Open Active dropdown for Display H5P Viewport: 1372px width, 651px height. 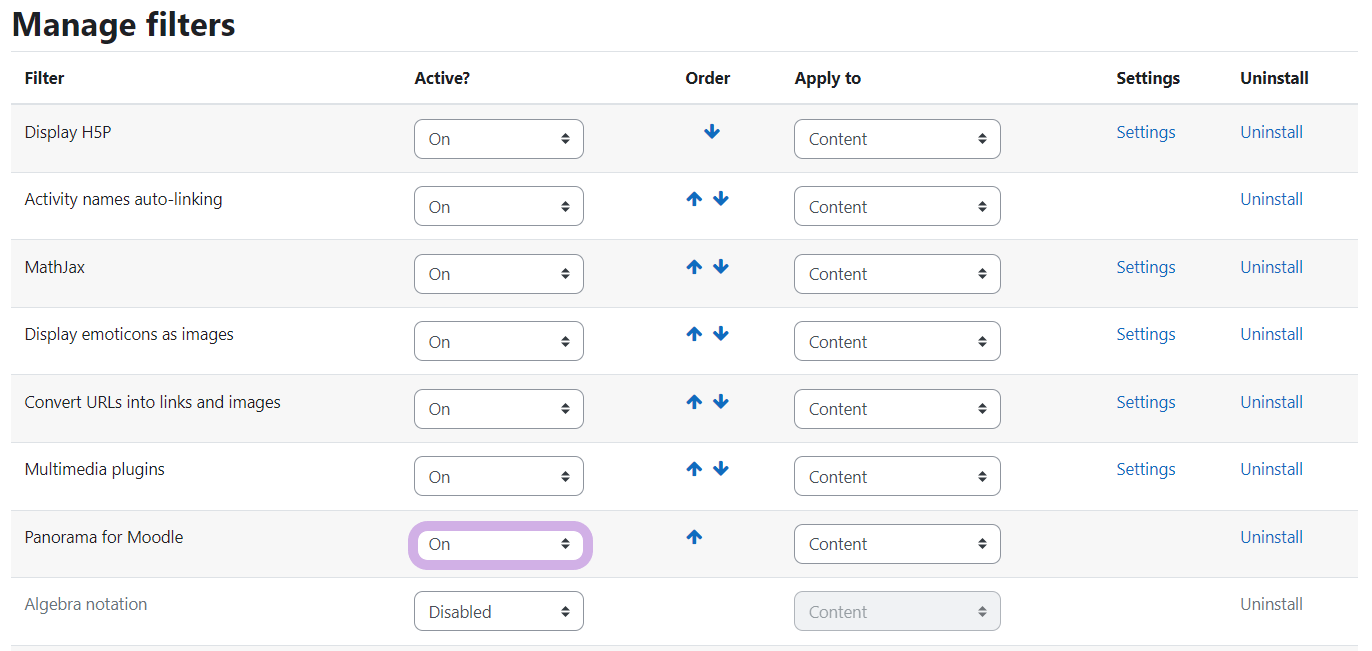coord(499,139)
